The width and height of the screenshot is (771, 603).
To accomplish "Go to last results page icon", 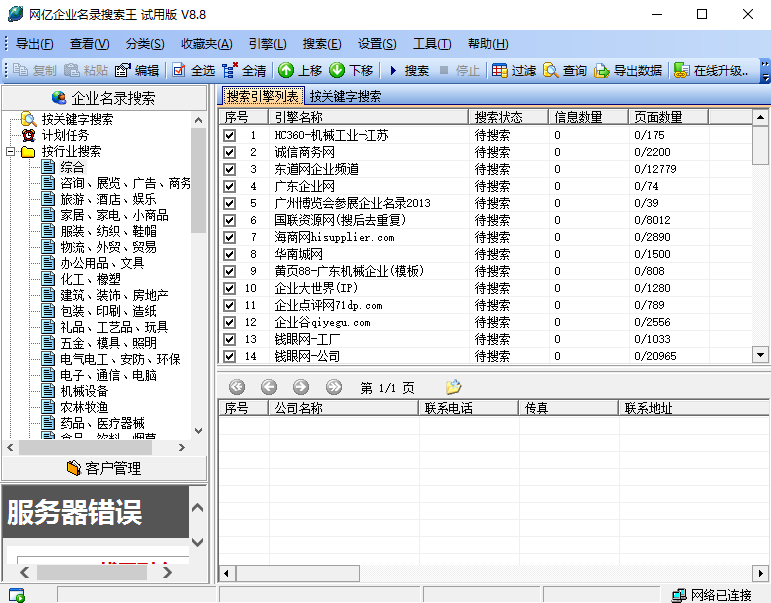I will 333,388.
